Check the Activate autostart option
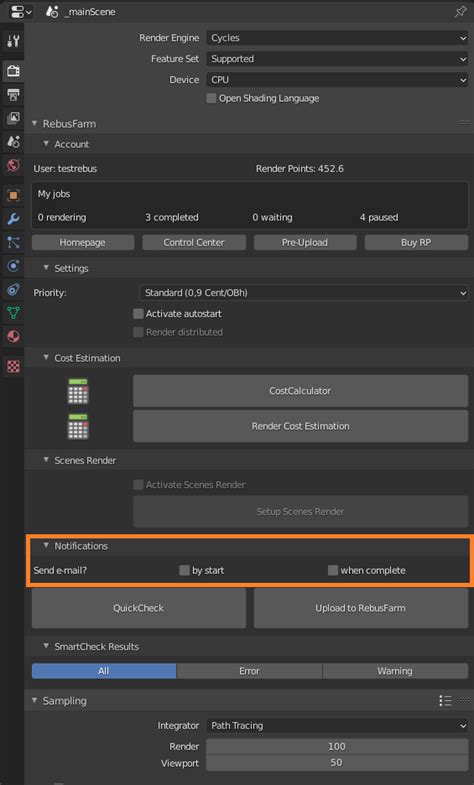 point(138,314)
